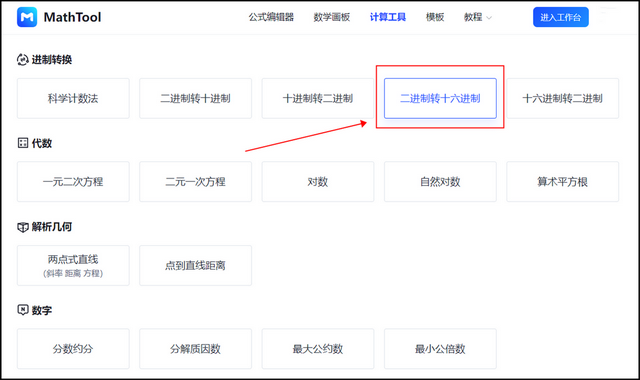This screenshot has width=640, height=380.
Task: Open the 对数 calculator
Action: click(x=318, y=182)
